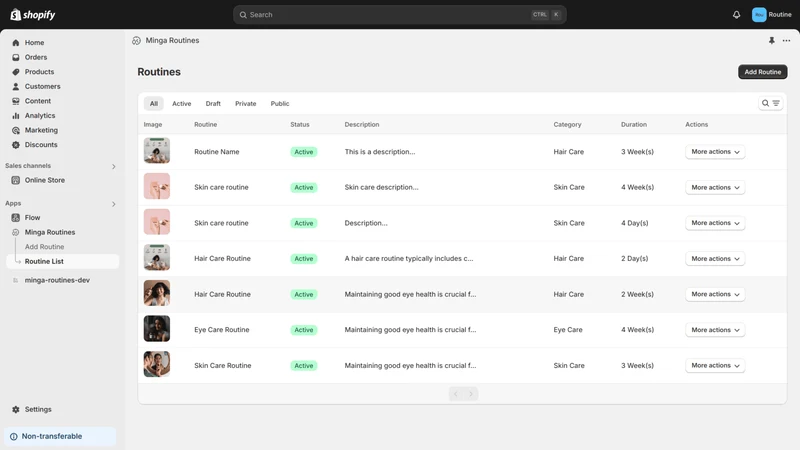Open the Routine account avatar
This screenshot has width=800, height=450.
pos(759,15)
